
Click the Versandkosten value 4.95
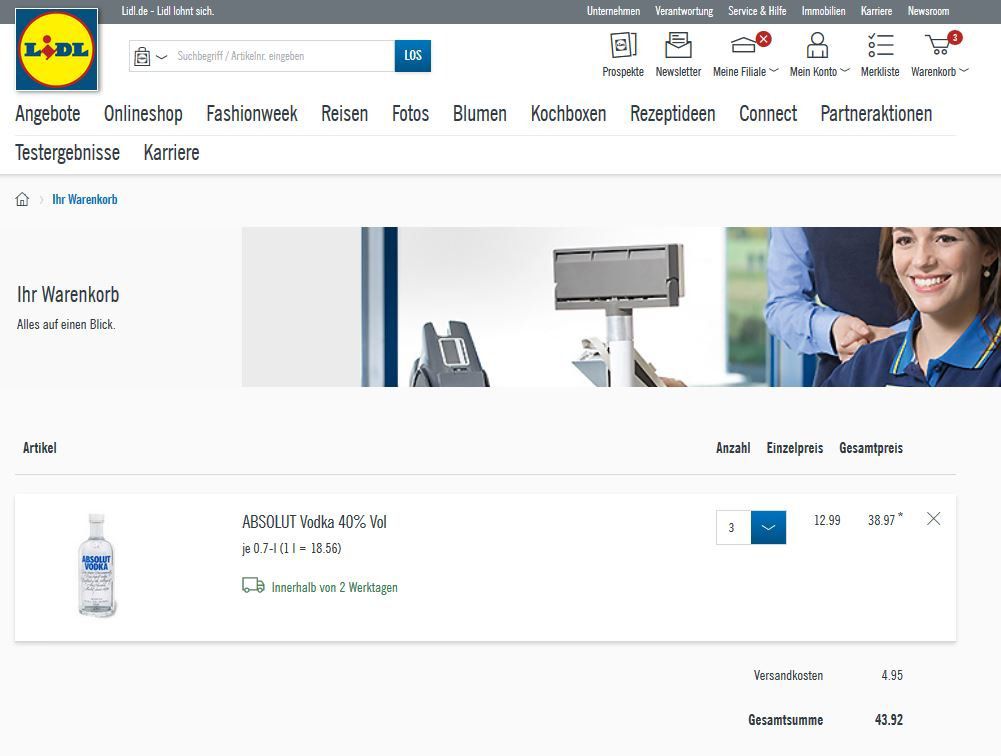click(x=892, y=675)
